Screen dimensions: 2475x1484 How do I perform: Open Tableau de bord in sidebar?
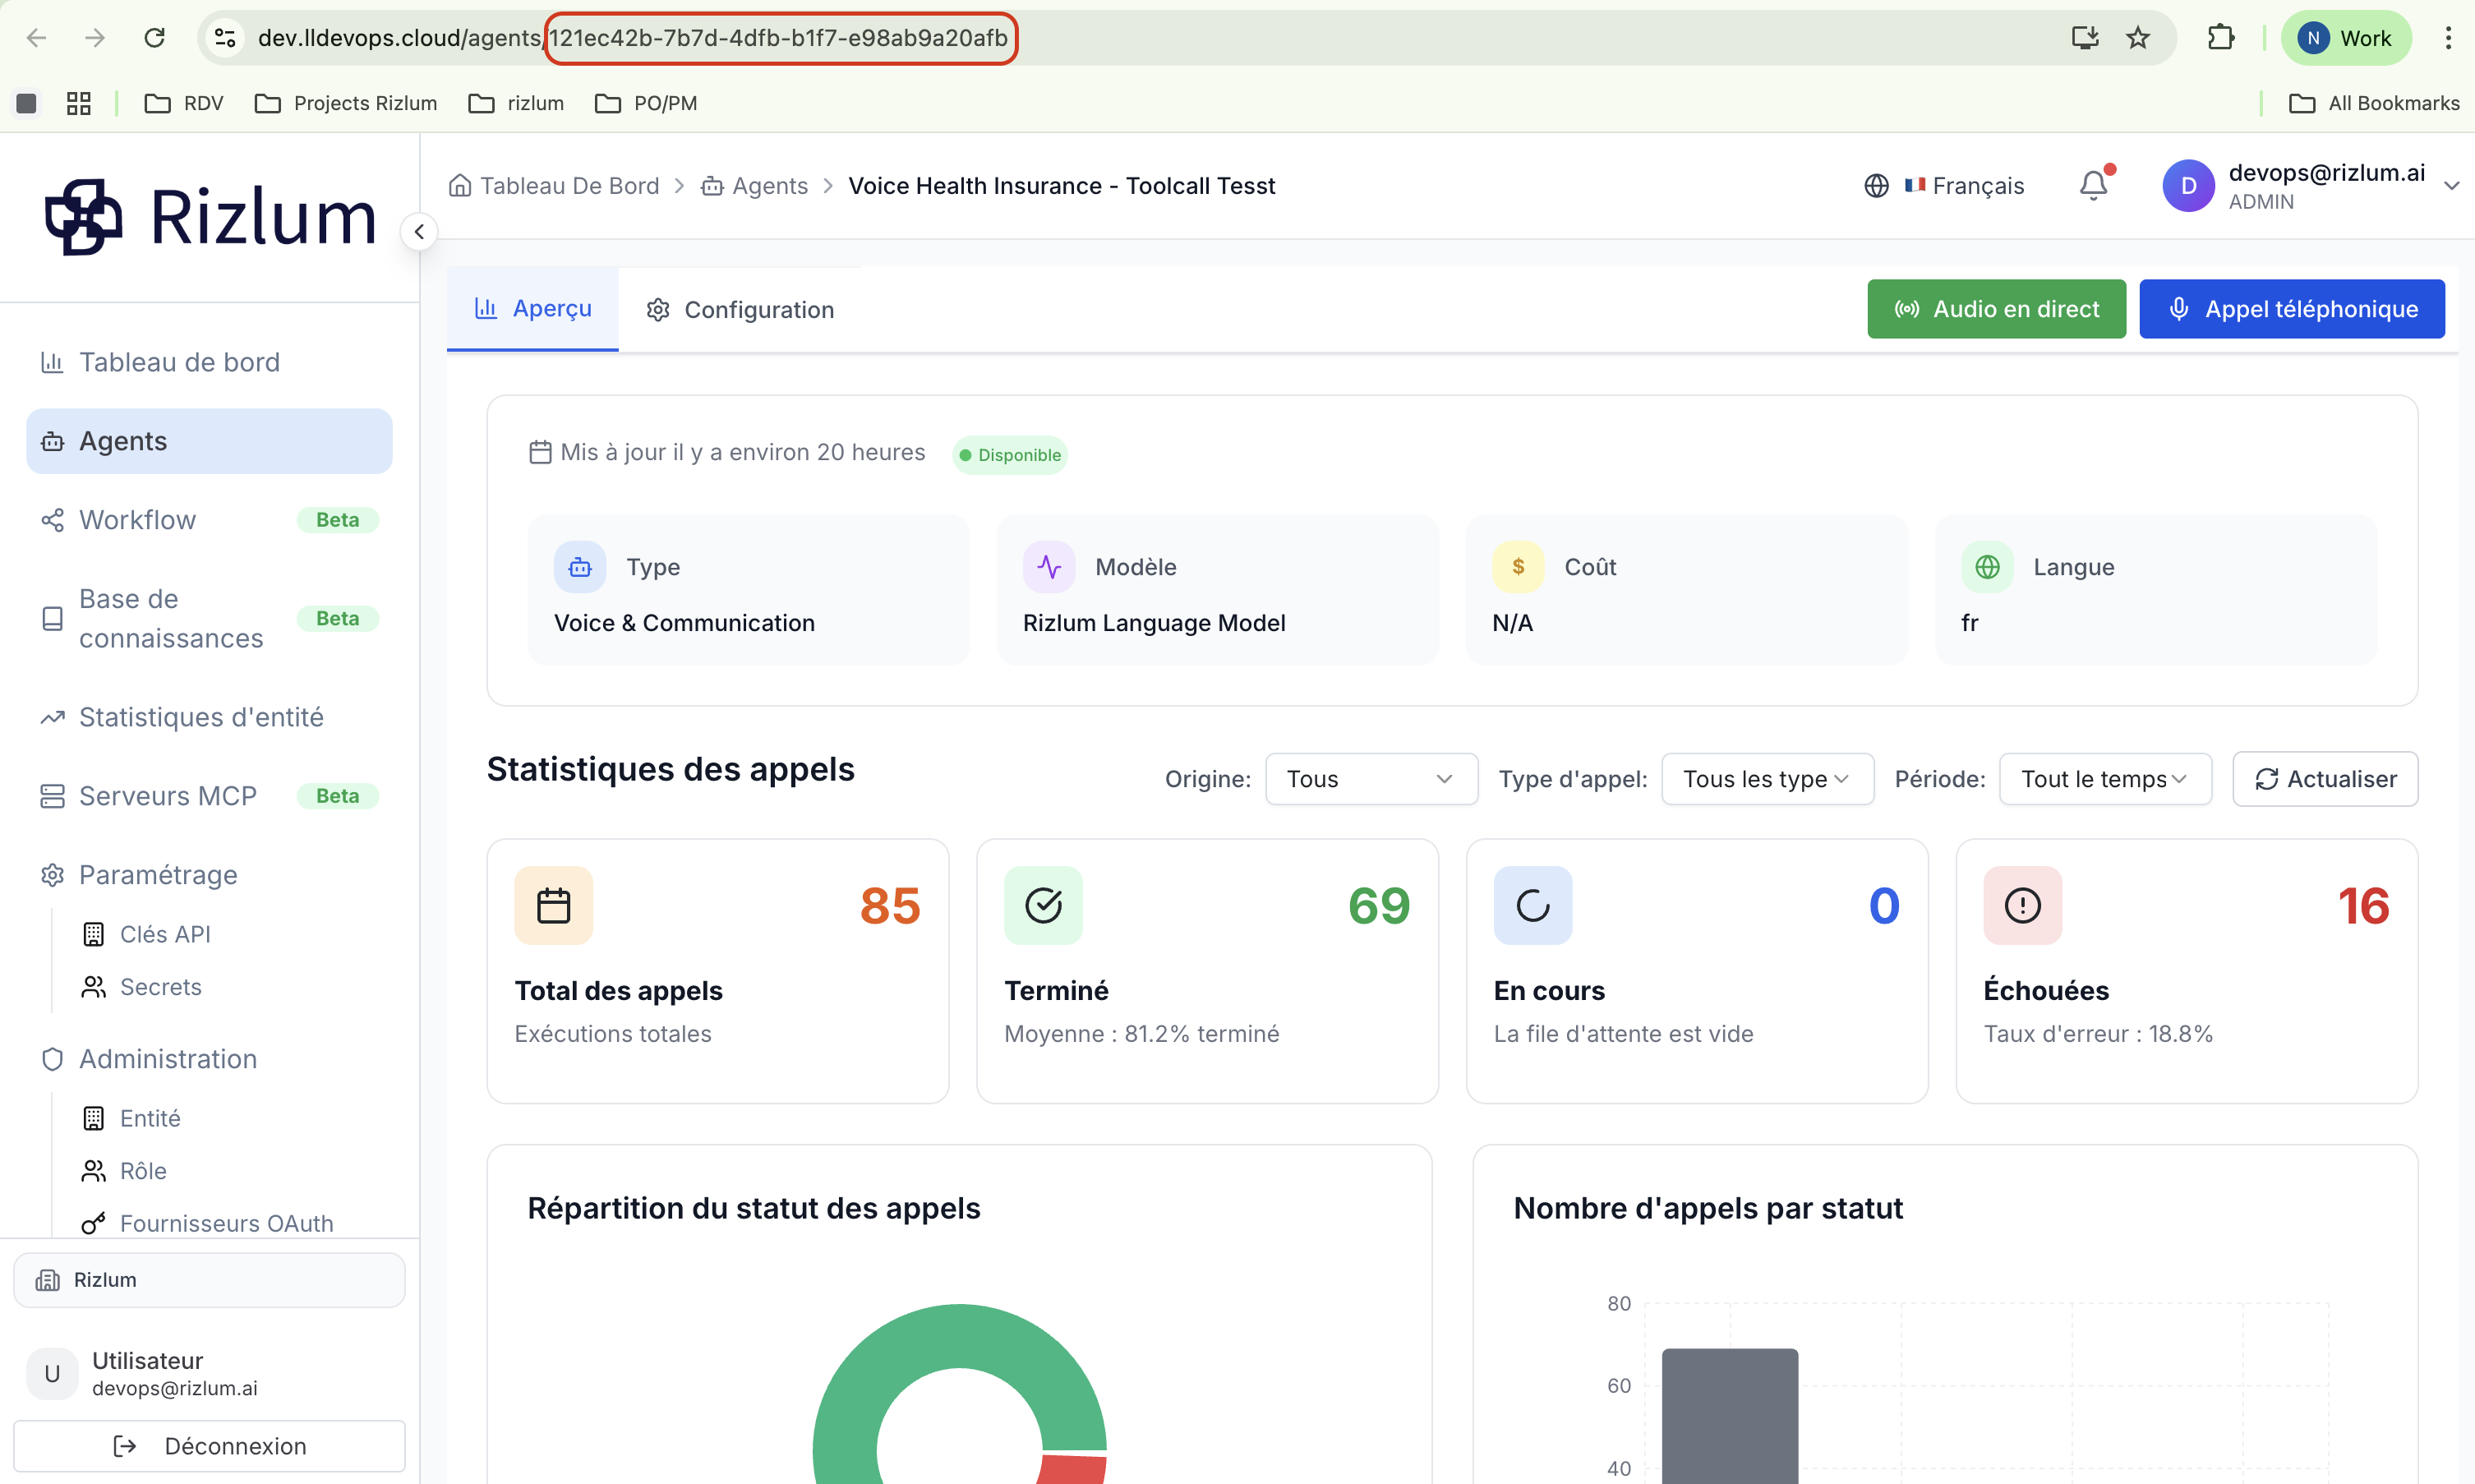(x=209, y=362)
